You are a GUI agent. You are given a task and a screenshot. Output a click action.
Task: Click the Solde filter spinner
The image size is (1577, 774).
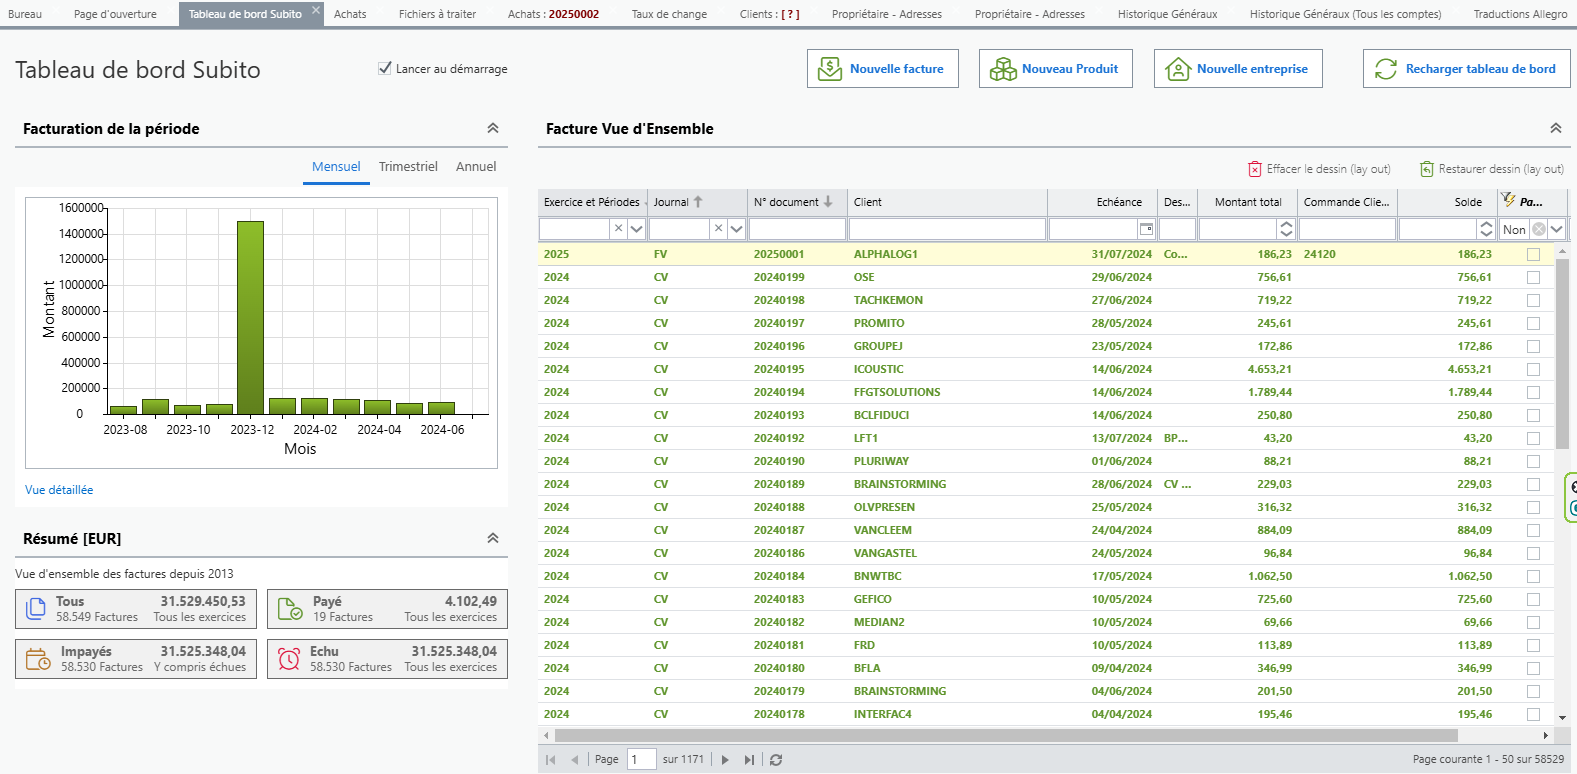1487,229
